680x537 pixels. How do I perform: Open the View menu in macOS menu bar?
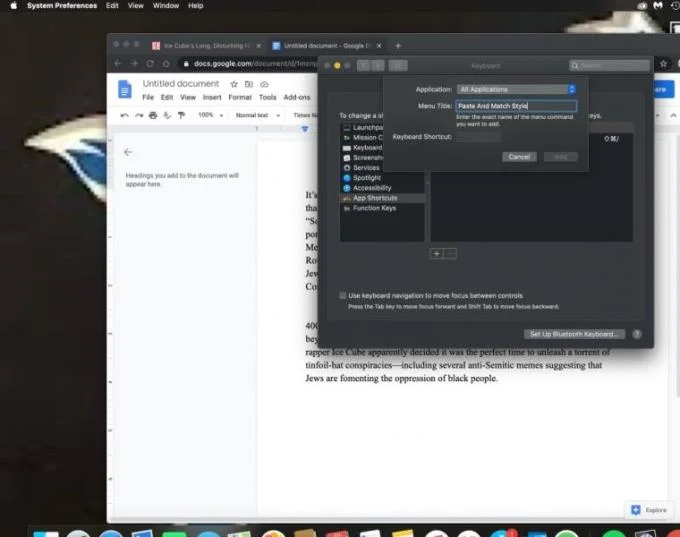[x=136, y=6]
